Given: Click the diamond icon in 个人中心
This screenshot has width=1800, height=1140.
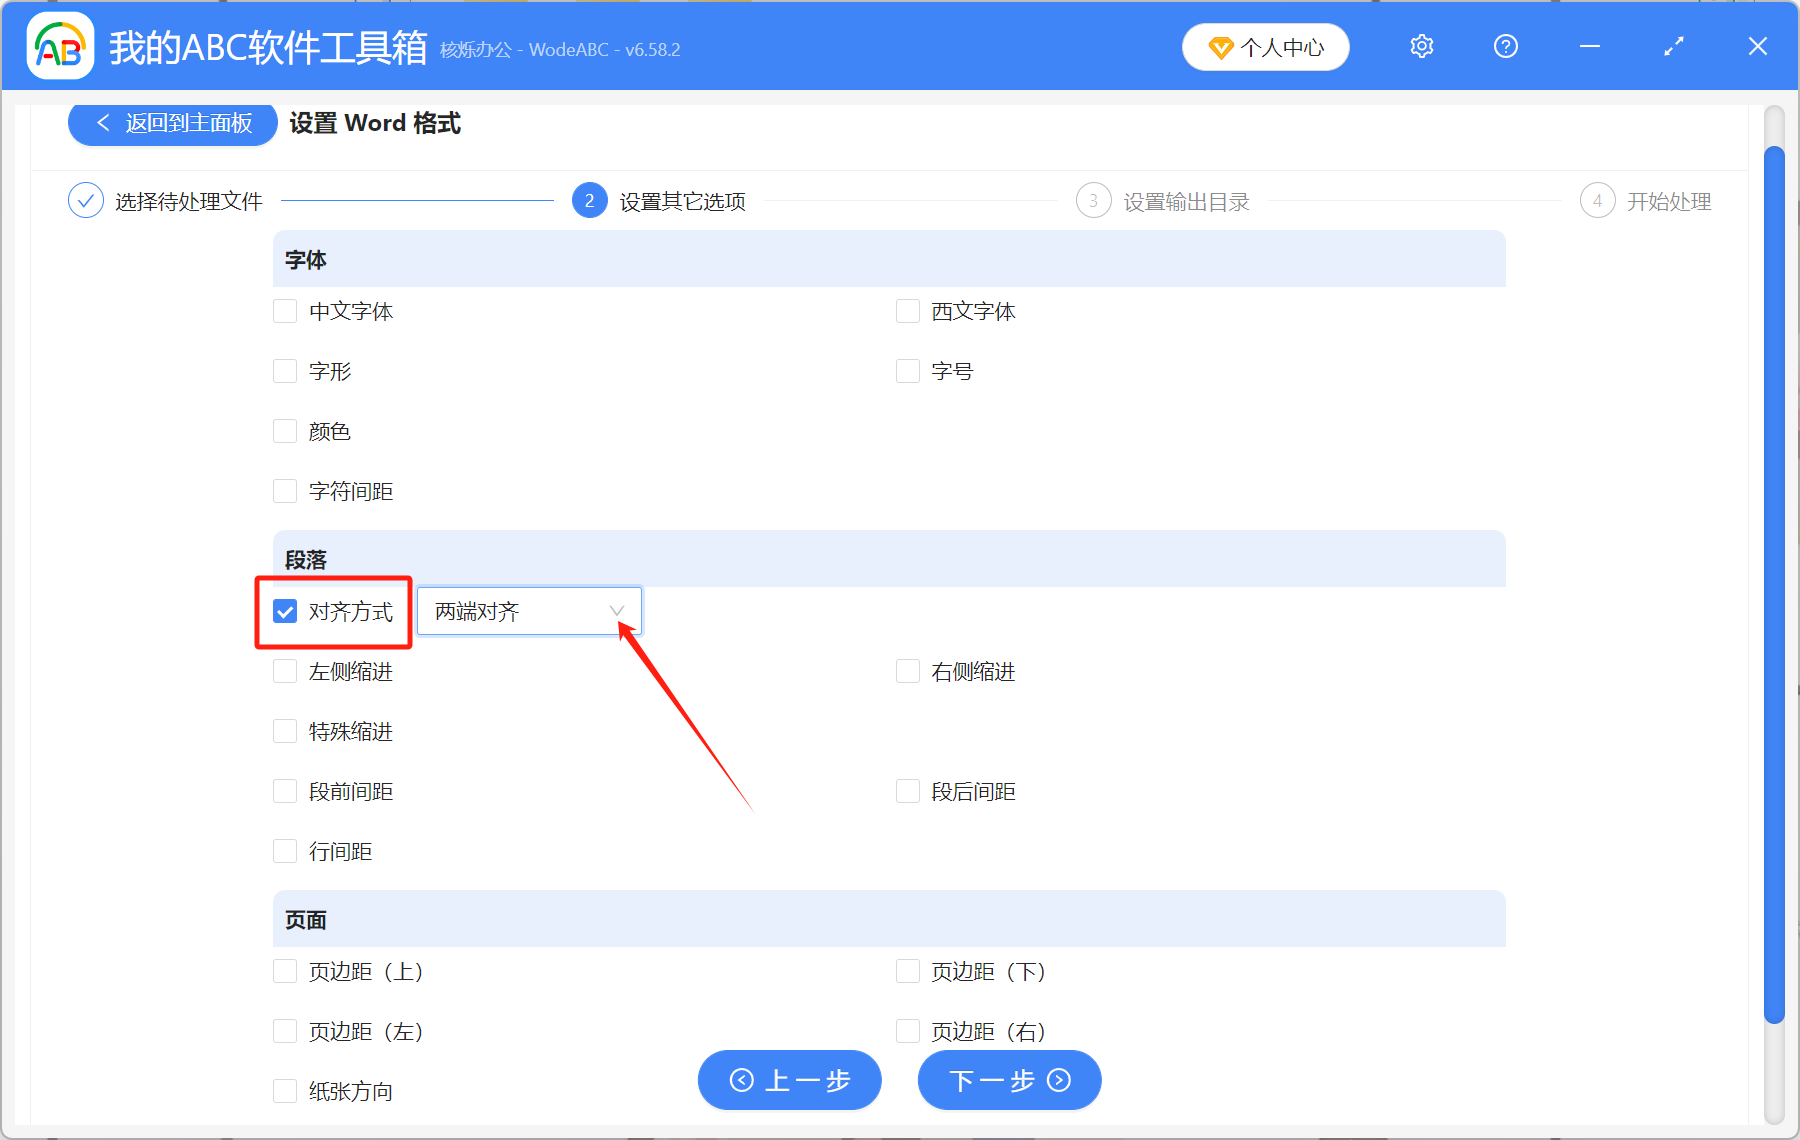Looking at the screenshot, I should (x=1222, y=47).
